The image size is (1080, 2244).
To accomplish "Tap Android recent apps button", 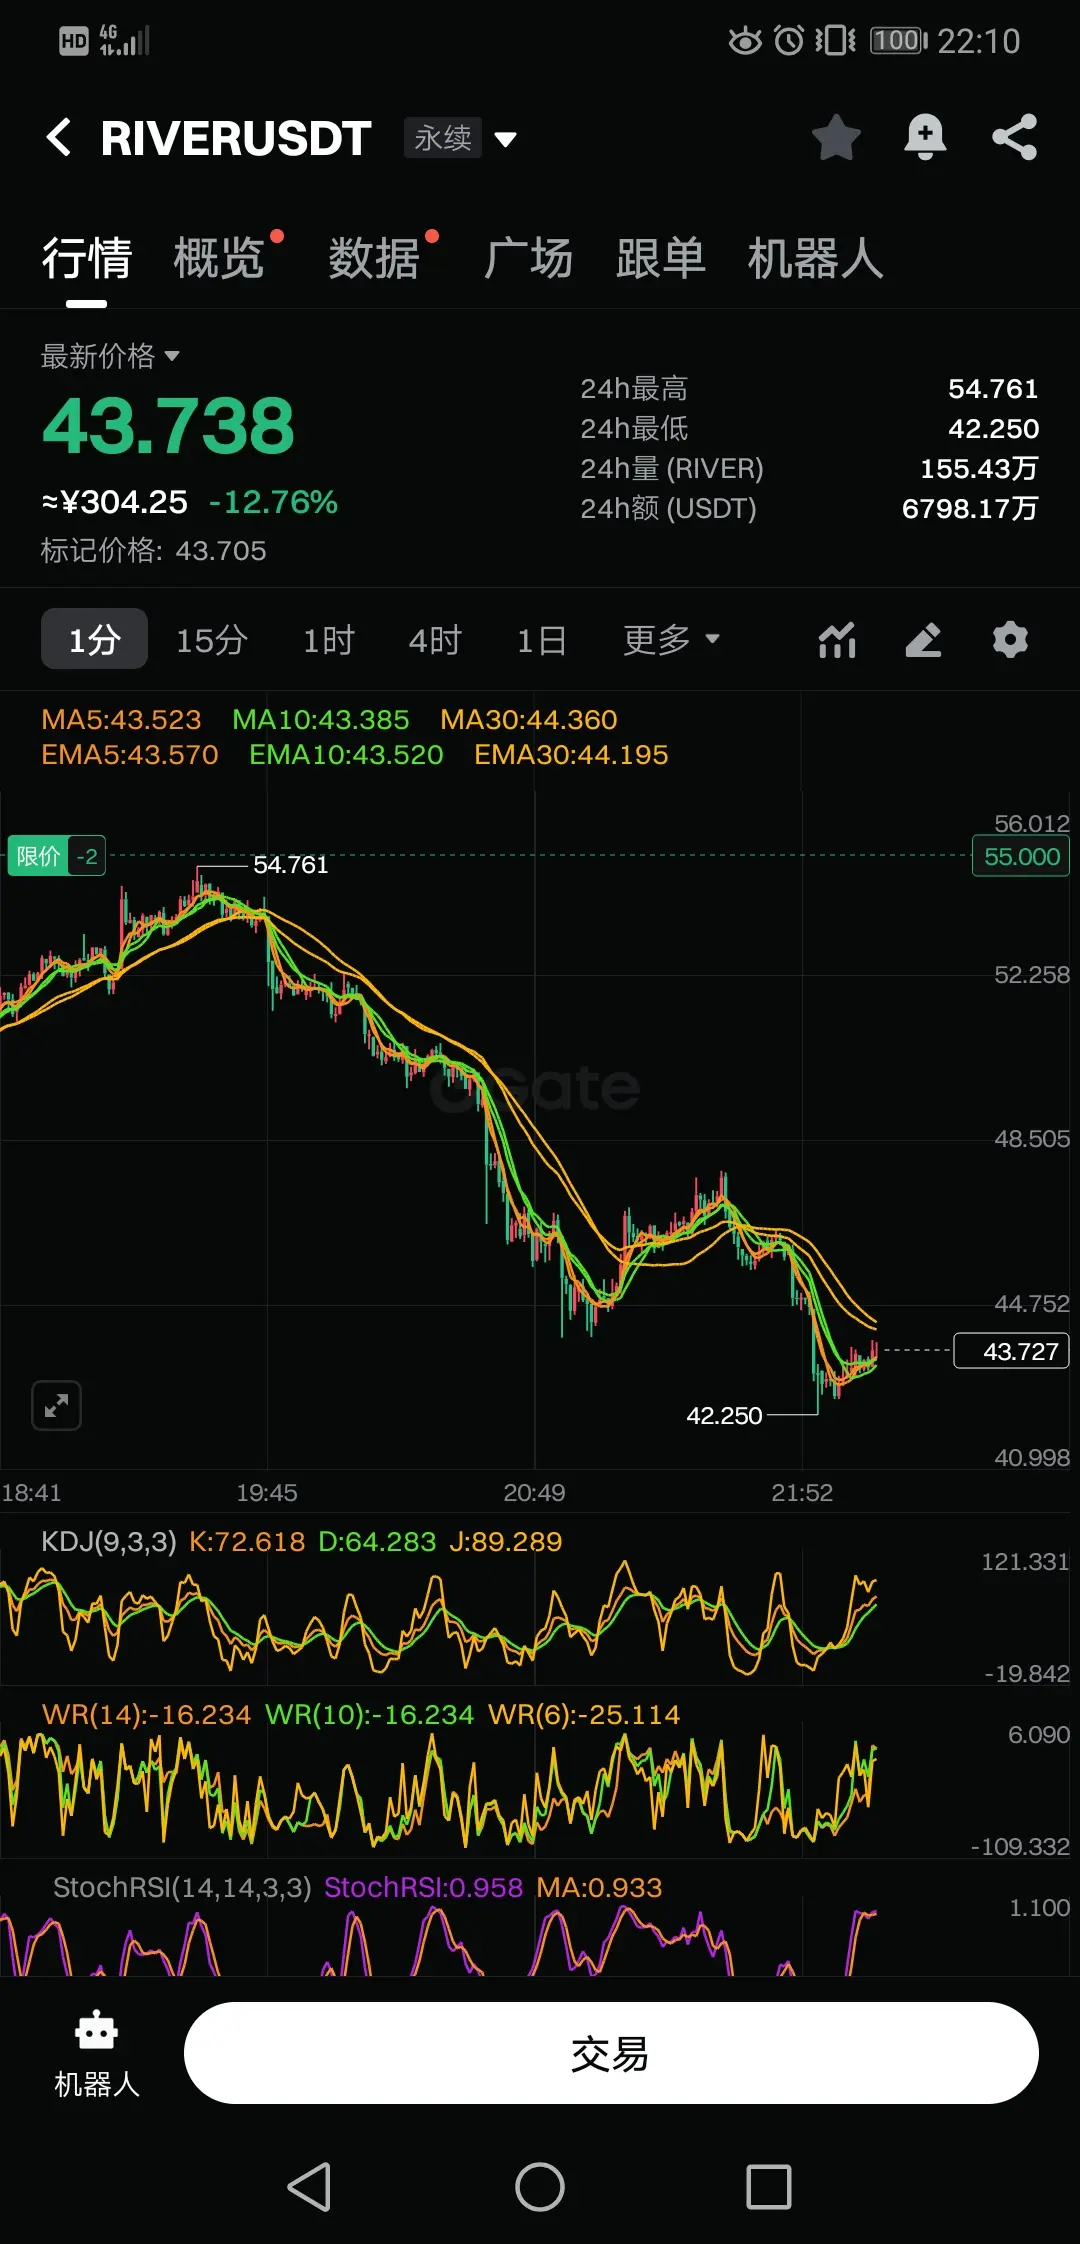I will [x=769, y=2187].
